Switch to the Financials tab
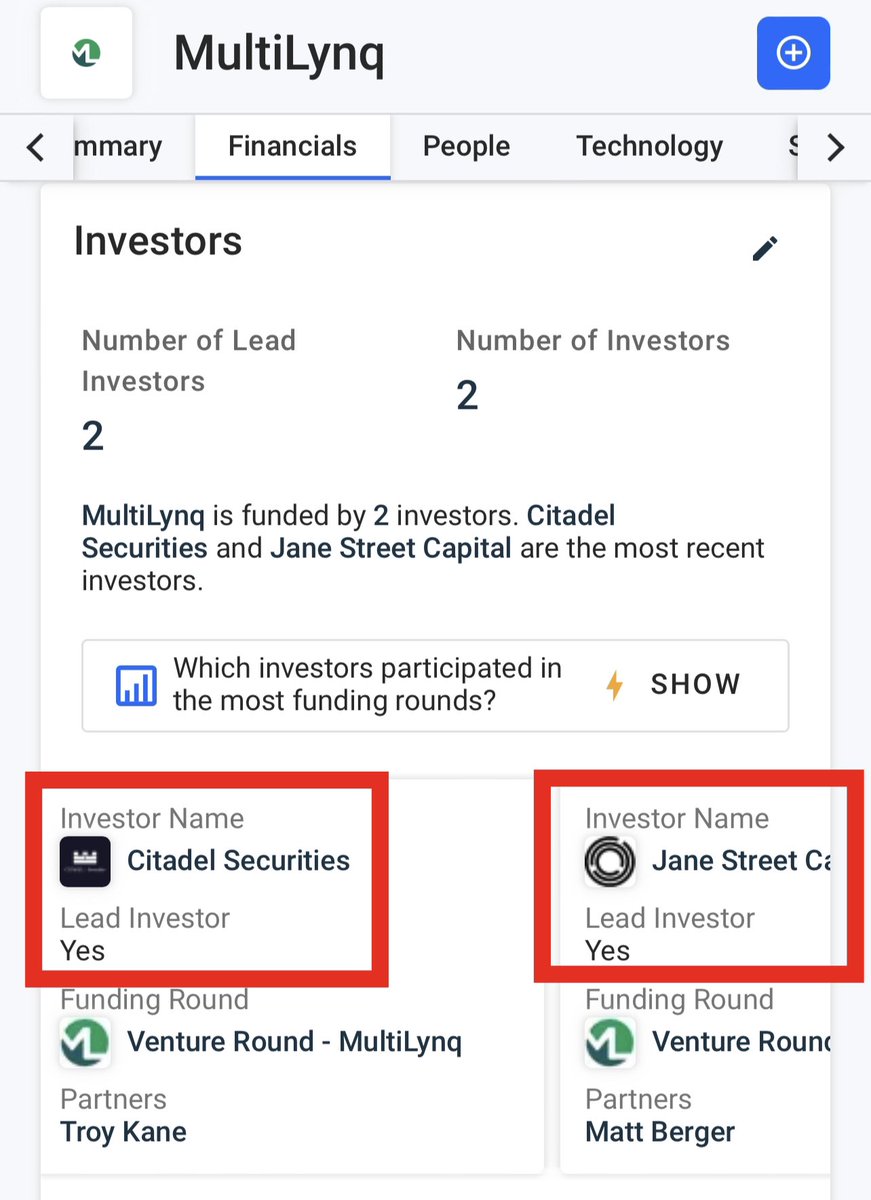This screenshot has height=1200, width=871. coord(292,147)
